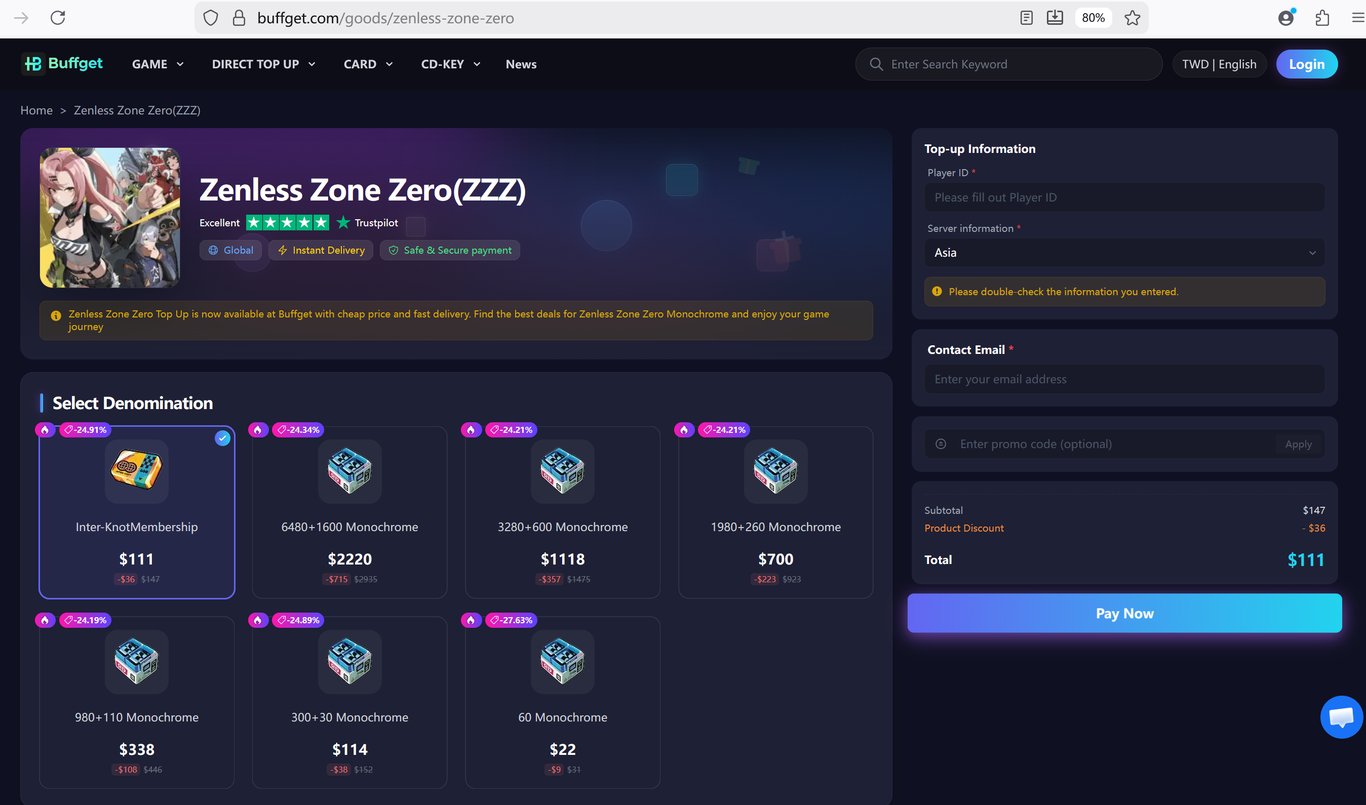Click the 6480+1600 Monochrome cube icon

point(350,472)
